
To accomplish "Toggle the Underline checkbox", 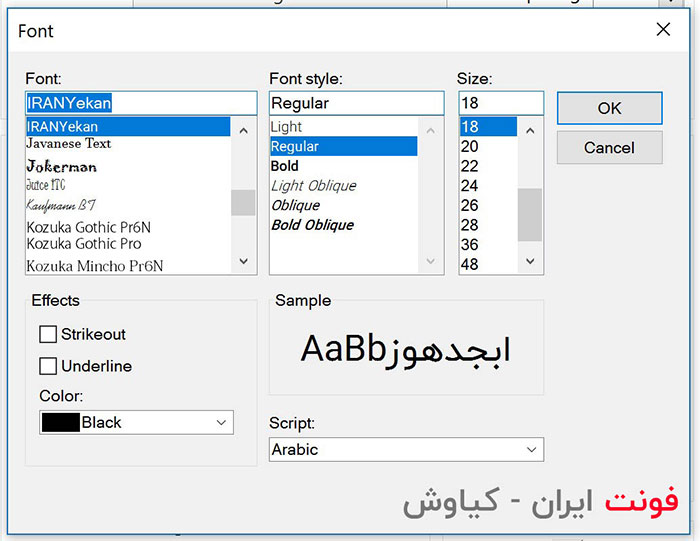I will (48, 366).
